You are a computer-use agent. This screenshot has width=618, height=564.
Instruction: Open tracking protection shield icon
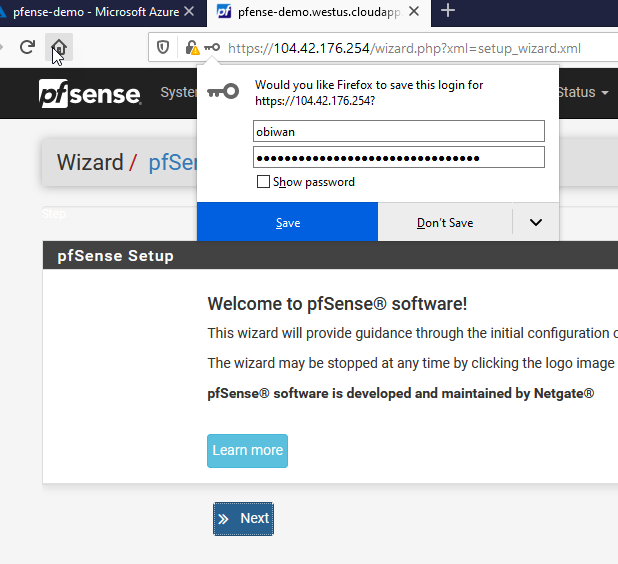(163, 48)
